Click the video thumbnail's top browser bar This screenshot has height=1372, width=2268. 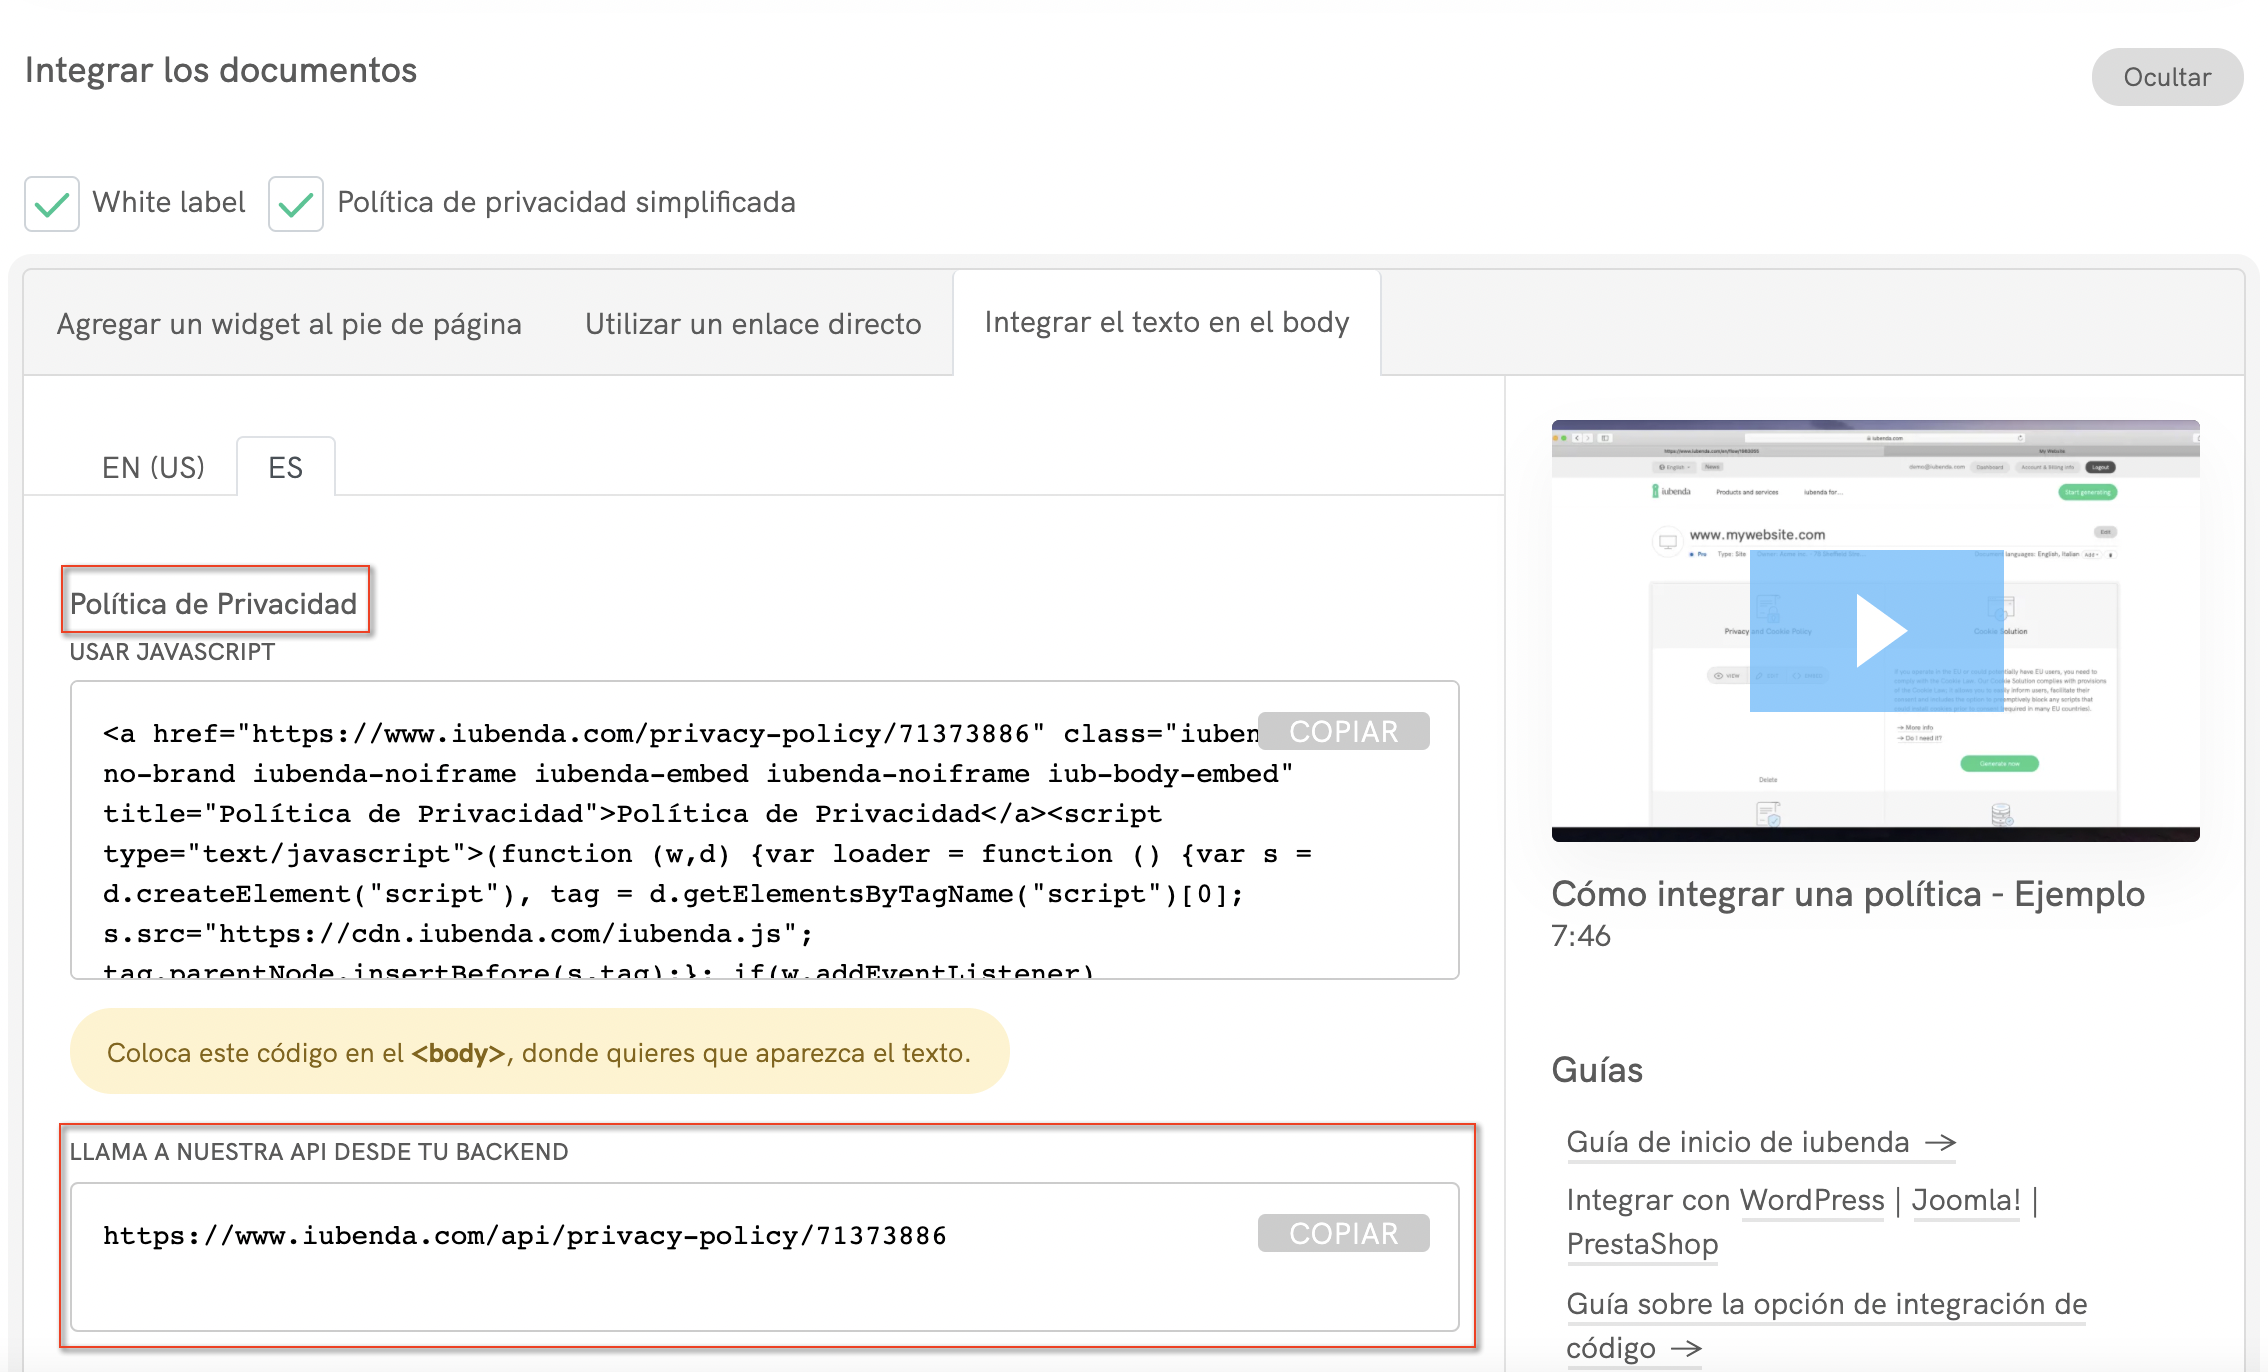pos(1875,437)
